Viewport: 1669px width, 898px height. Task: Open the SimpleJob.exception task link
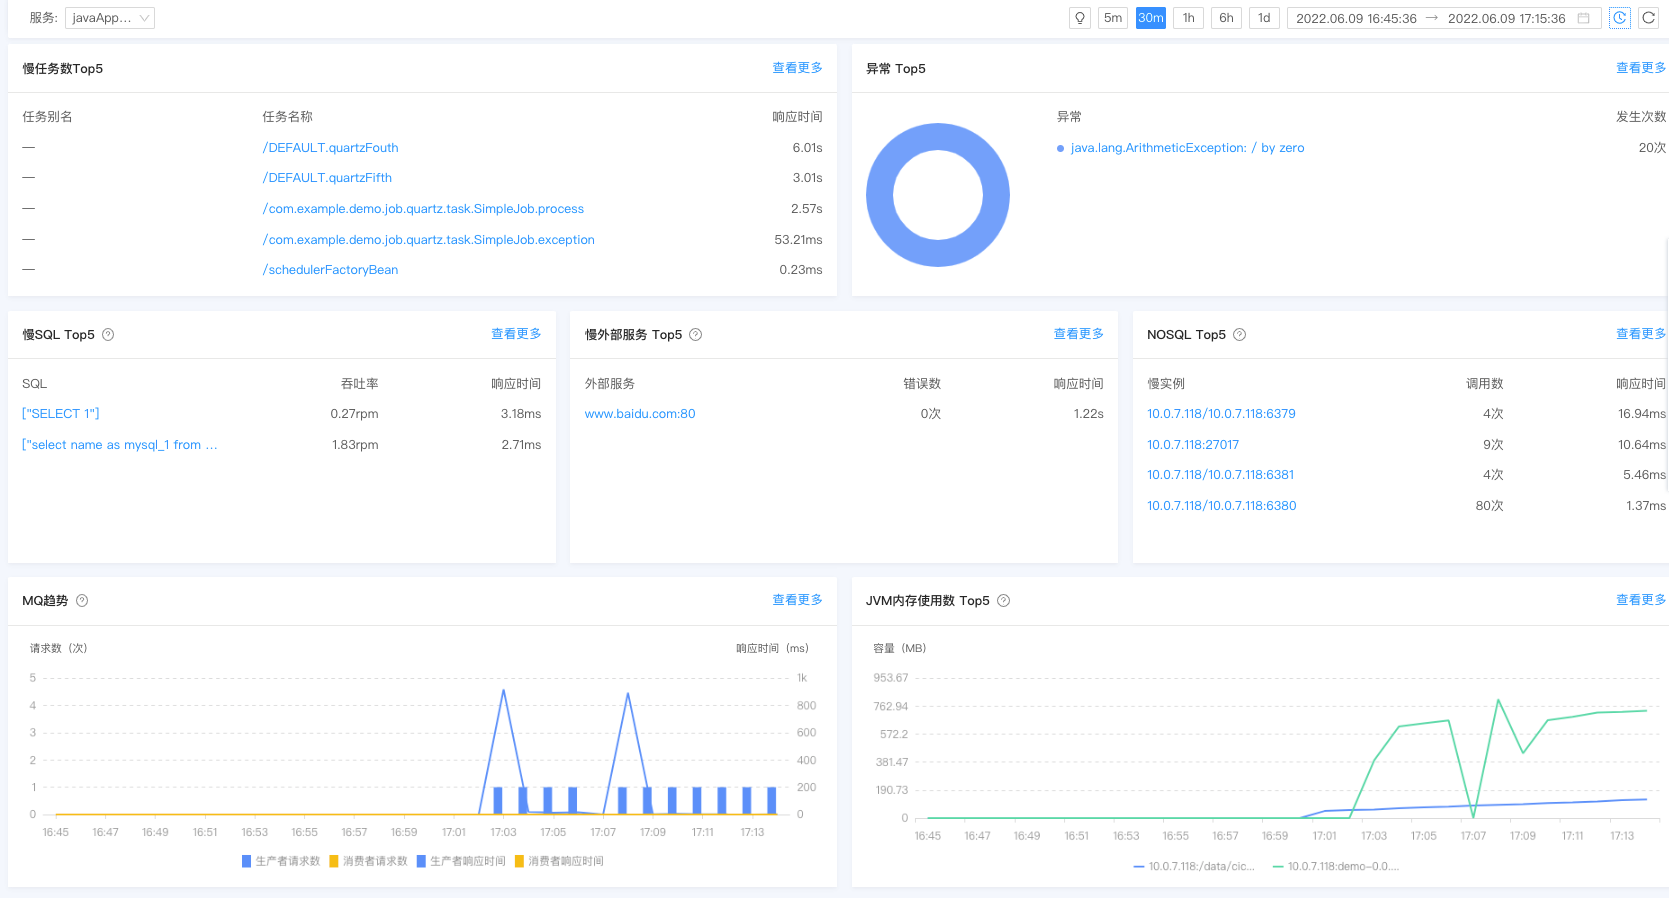click(428, 240)
